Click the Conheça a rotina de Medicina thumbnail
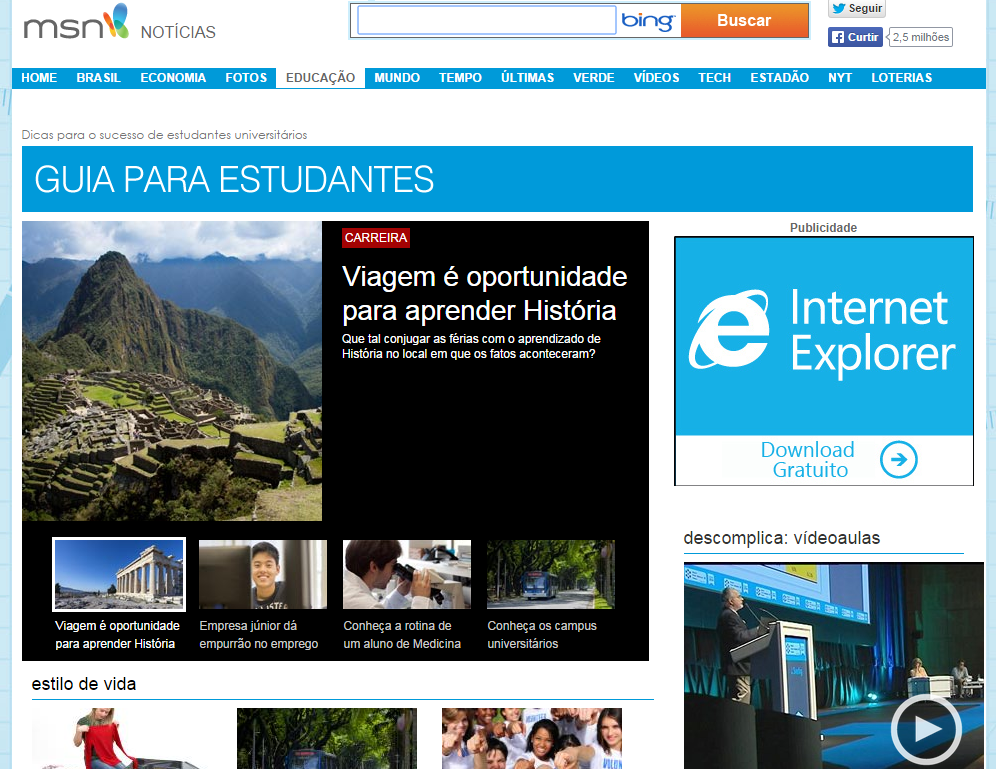 406,574
